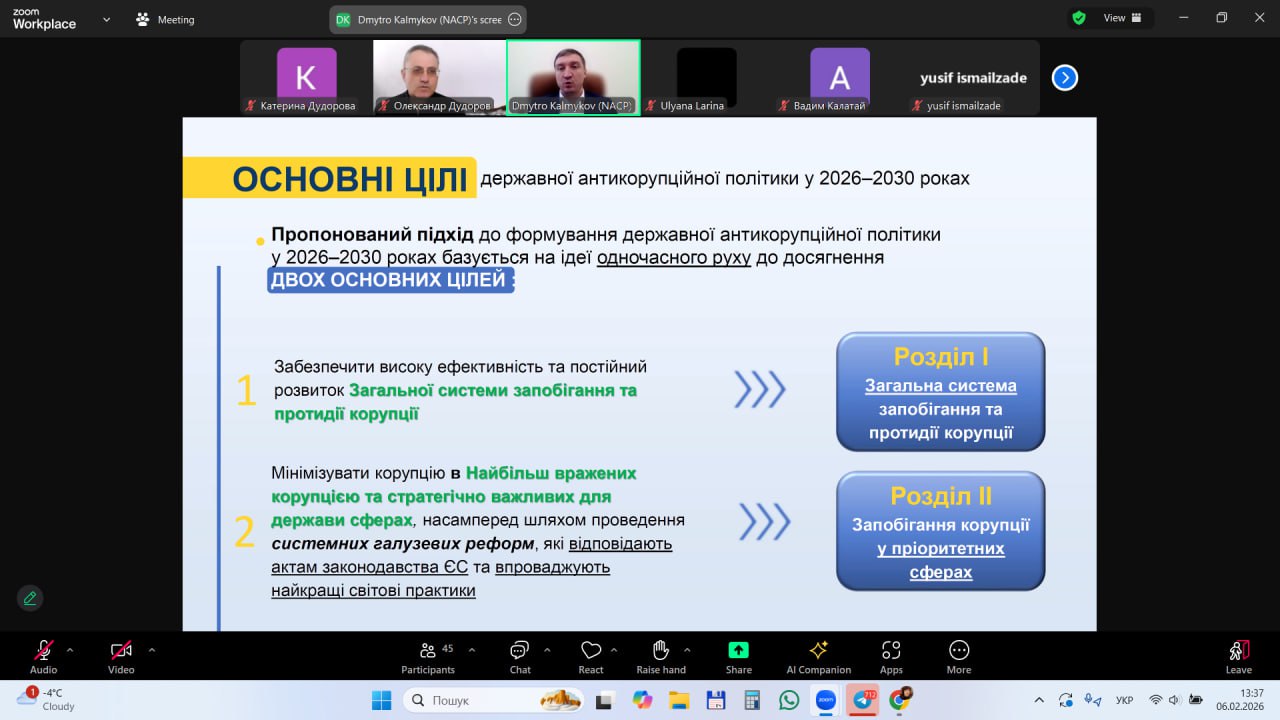Open the Participants panel

(x=428, y=655)
